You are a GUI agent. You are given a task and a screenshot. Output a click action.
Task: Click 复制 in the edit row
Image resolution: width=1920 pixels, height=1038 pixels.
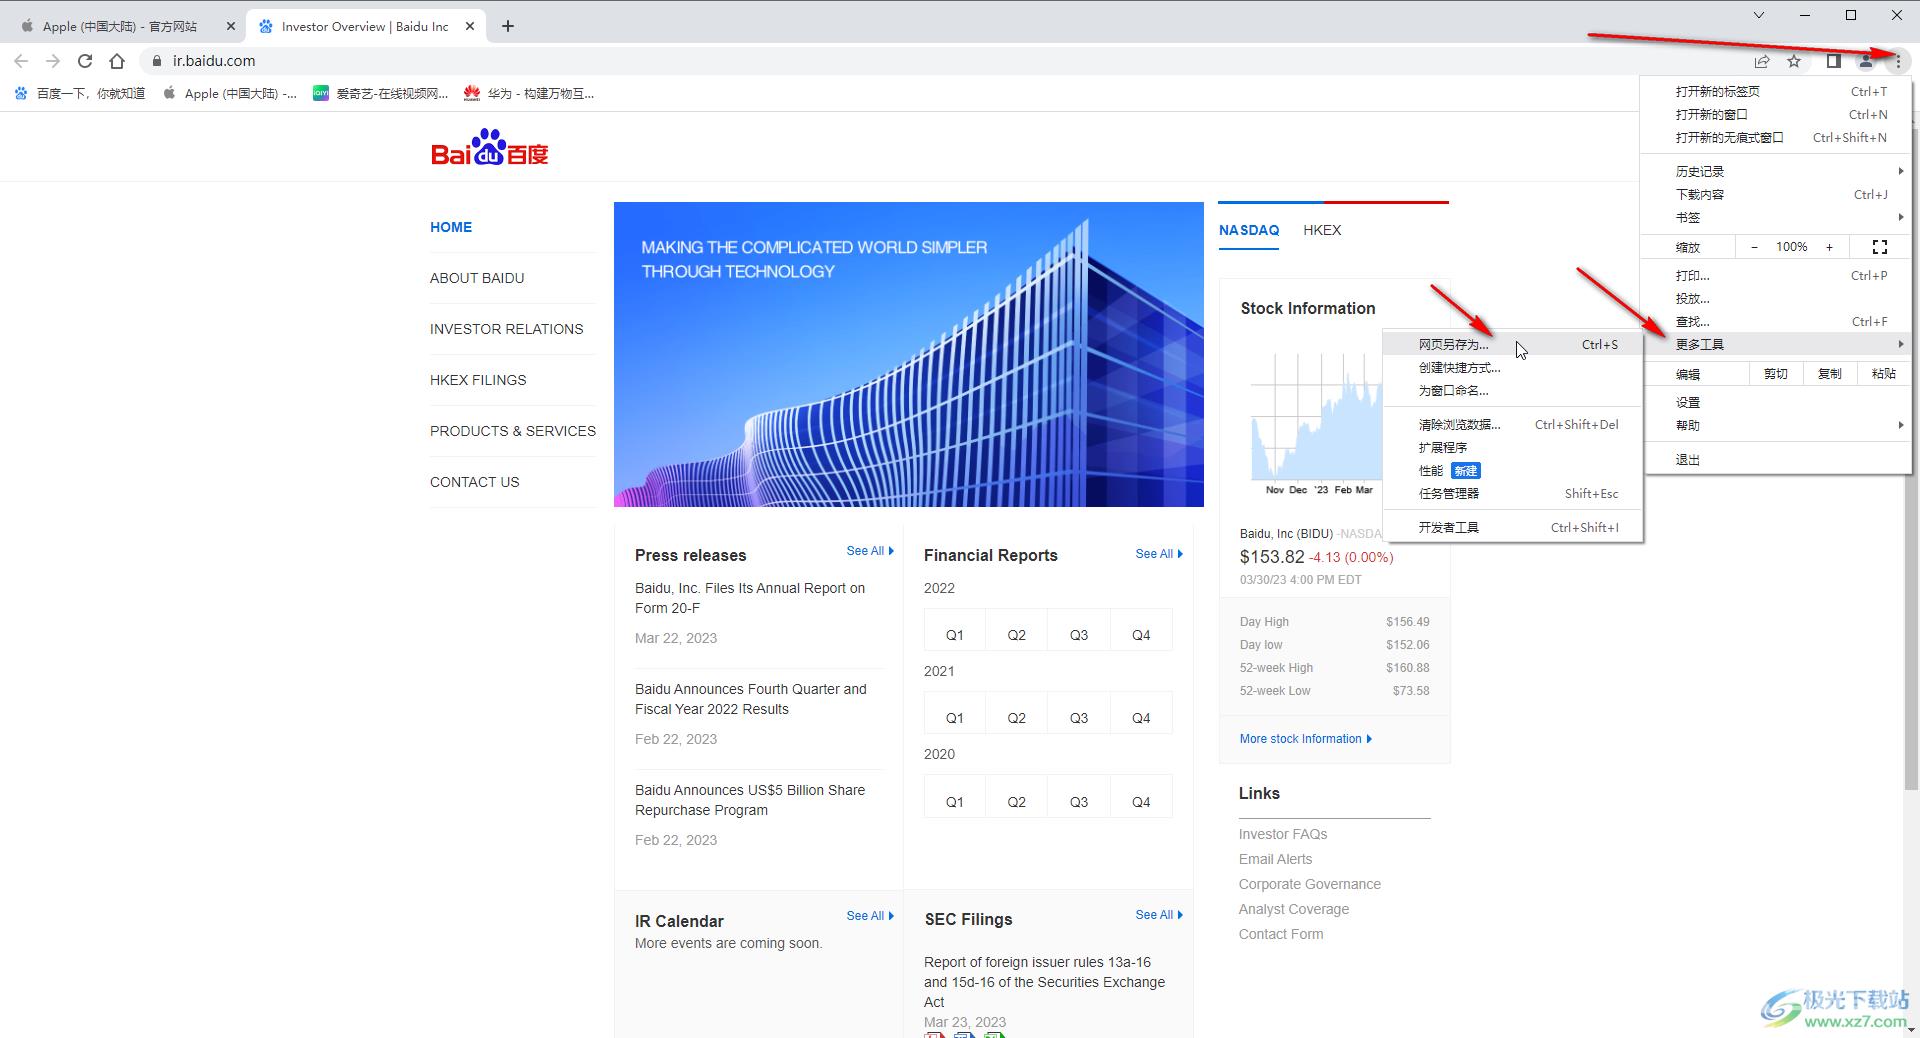pos(1829,374)
